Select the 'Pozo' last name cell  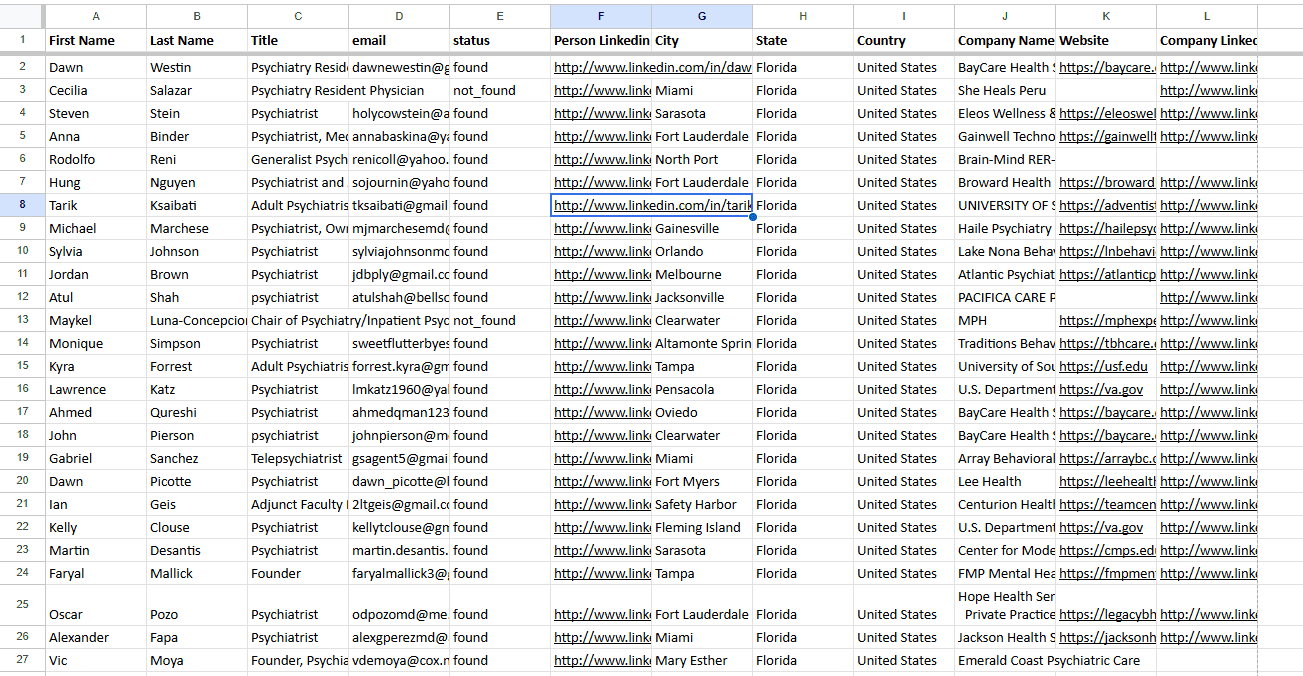pyautogui.click(x=197, y=606)
